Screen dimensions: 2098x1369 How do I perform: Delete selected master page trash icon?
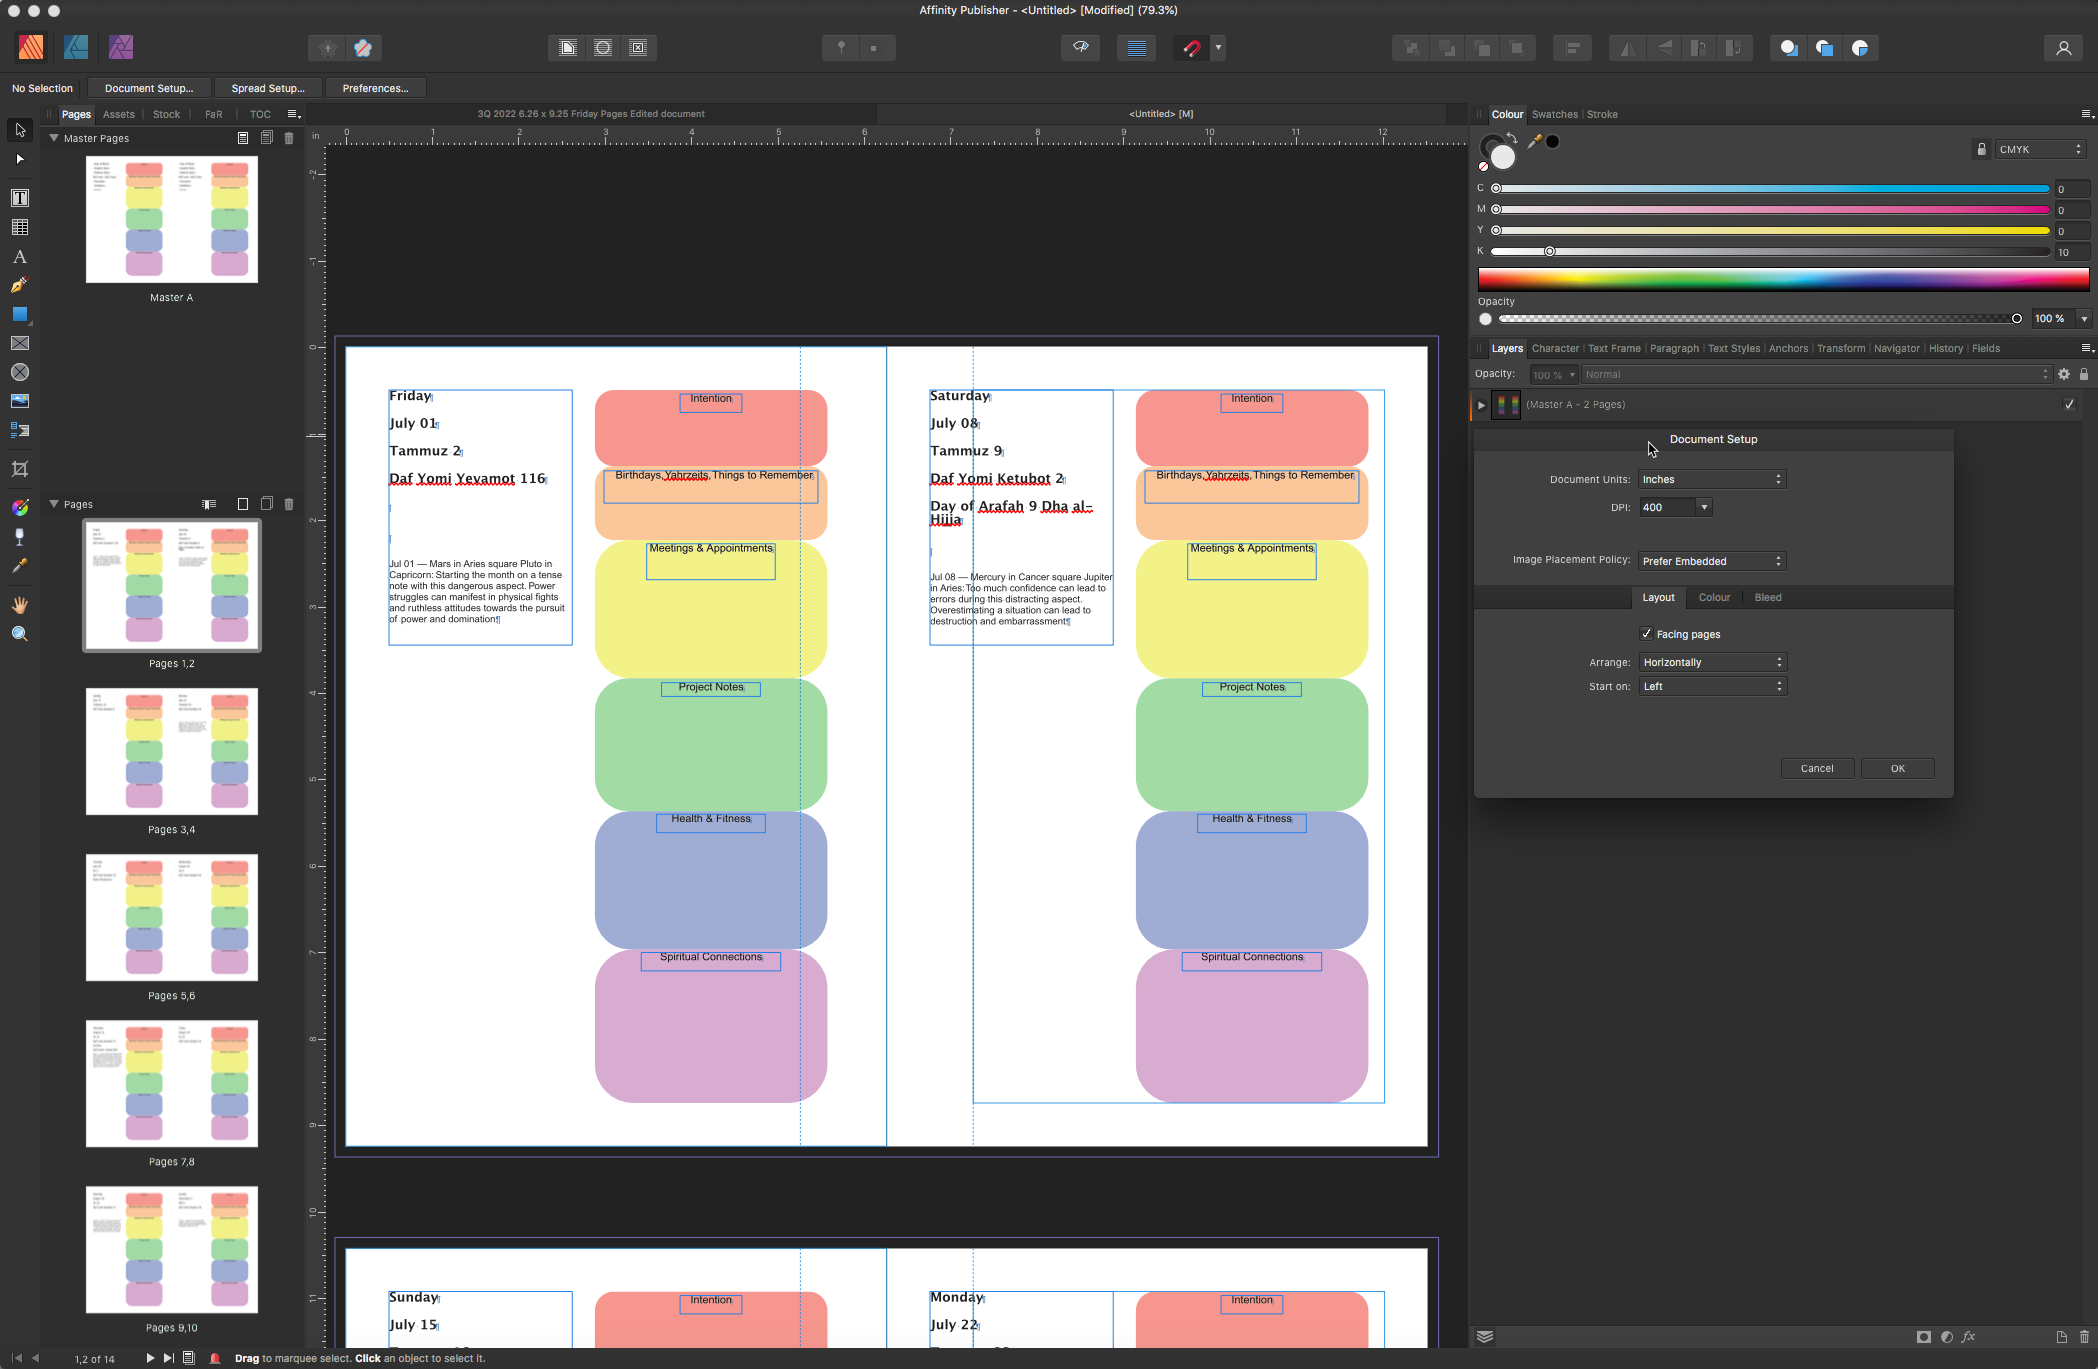[289, 138]
